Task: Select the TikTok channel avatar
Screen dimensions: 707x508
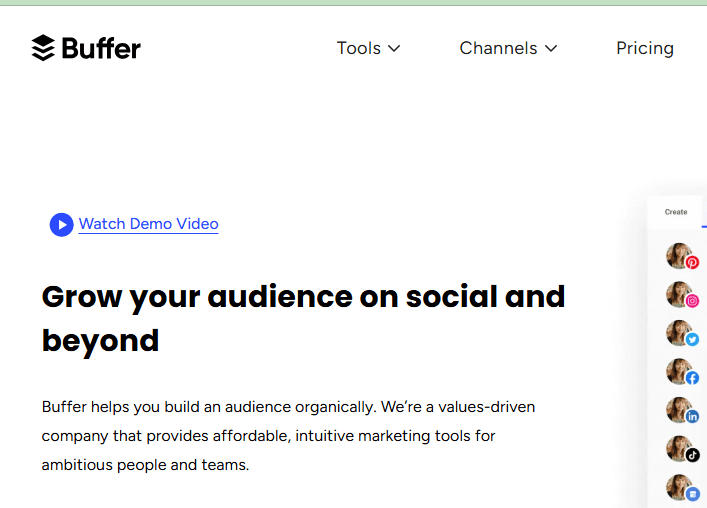Action: (682, 449)
